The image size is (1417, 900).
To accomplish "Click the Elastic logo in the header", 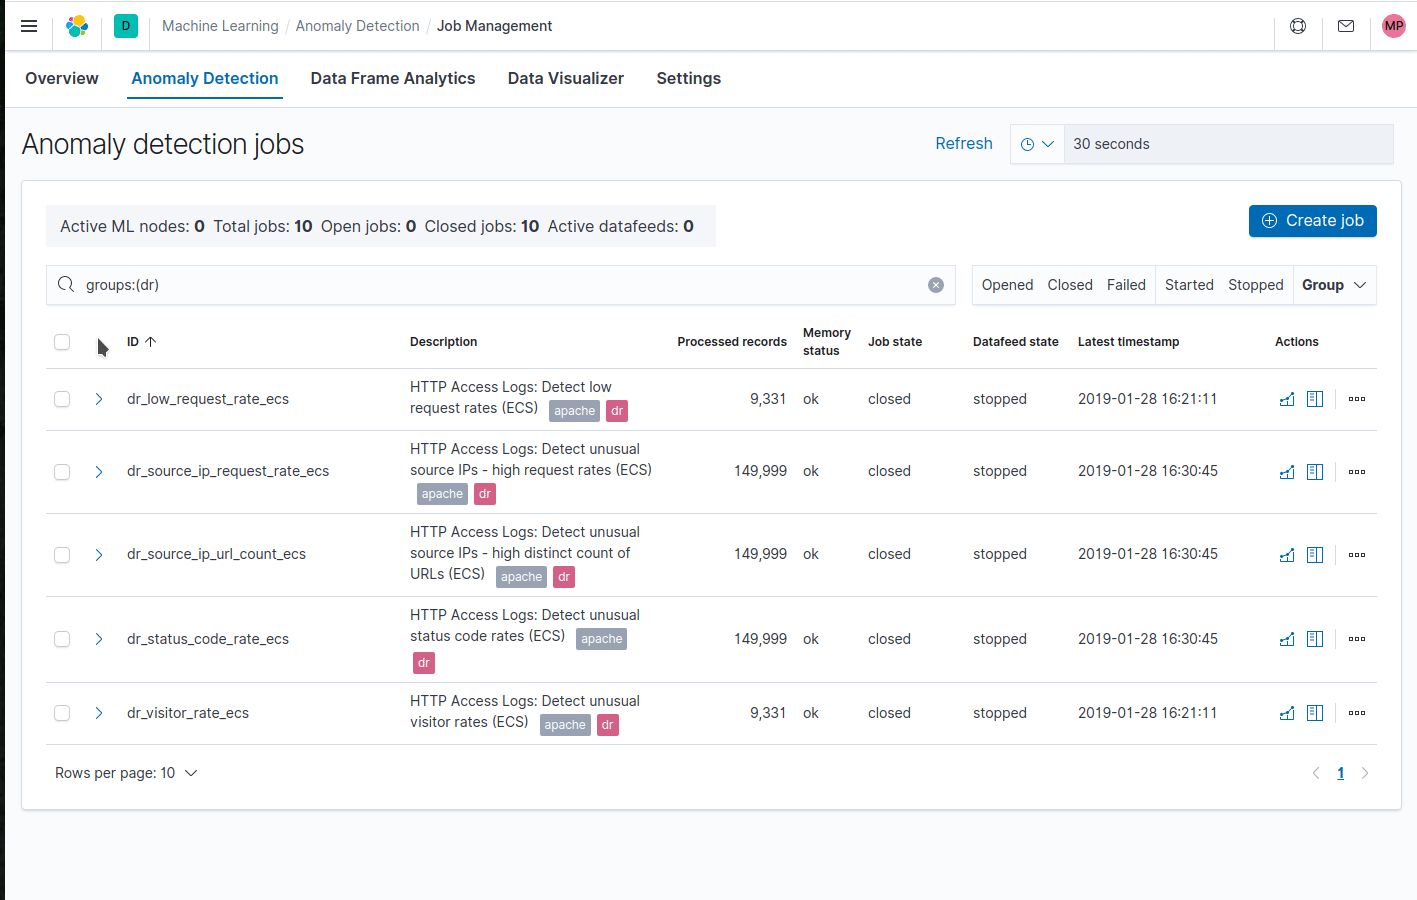I will [77, 26].
